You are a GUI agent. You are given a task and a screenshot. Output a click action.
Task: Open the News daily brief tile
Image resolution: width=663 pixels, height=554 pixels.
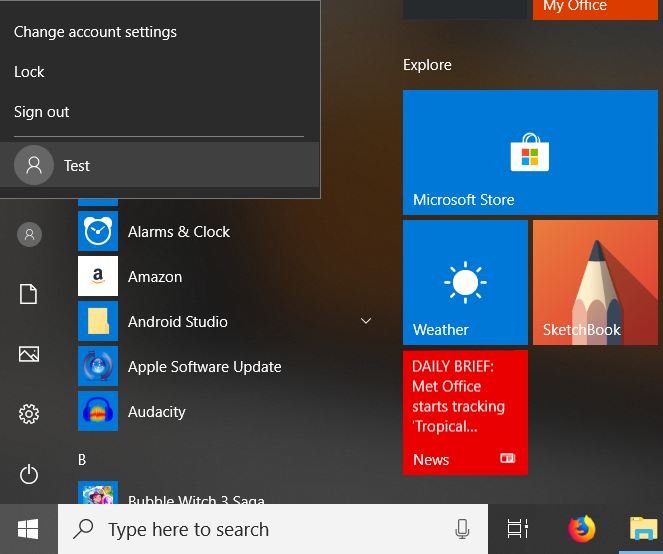coord(465,412)
